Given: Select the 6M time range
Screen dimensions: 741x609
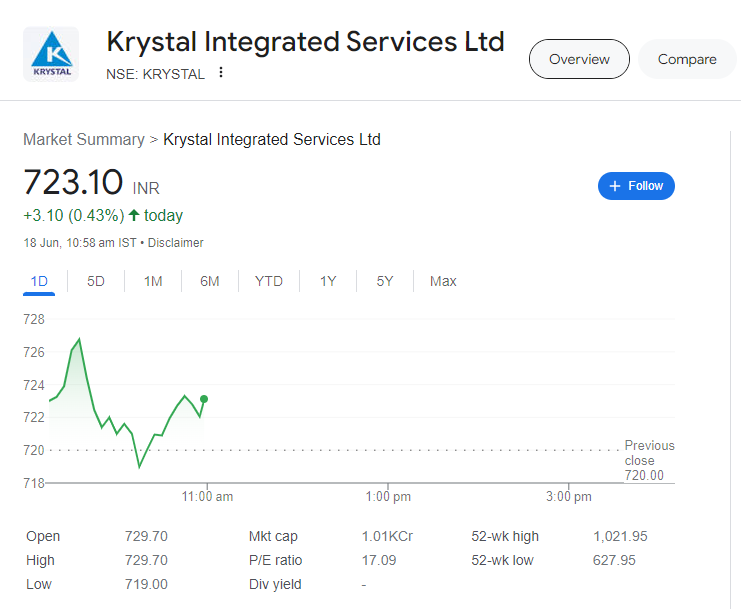Looking at the screenshot, I should (209, 282).
